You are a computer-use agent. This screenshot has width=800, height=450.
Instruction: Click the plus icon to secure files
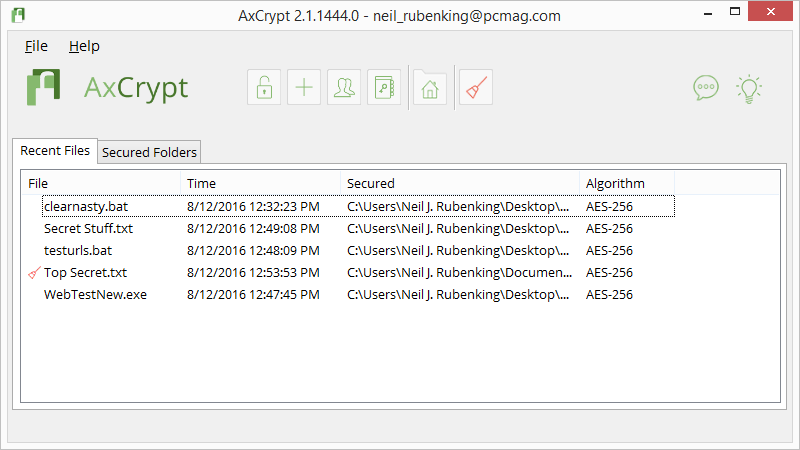[x=304, y=87]
